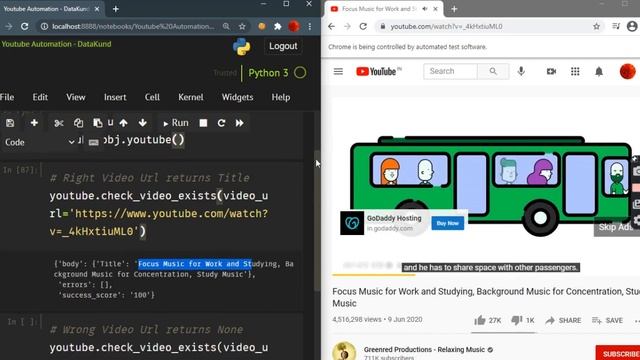Open a new tab in the YouTube browser
The width and height of the screenshot is (640, 360).
coord(454,9)
